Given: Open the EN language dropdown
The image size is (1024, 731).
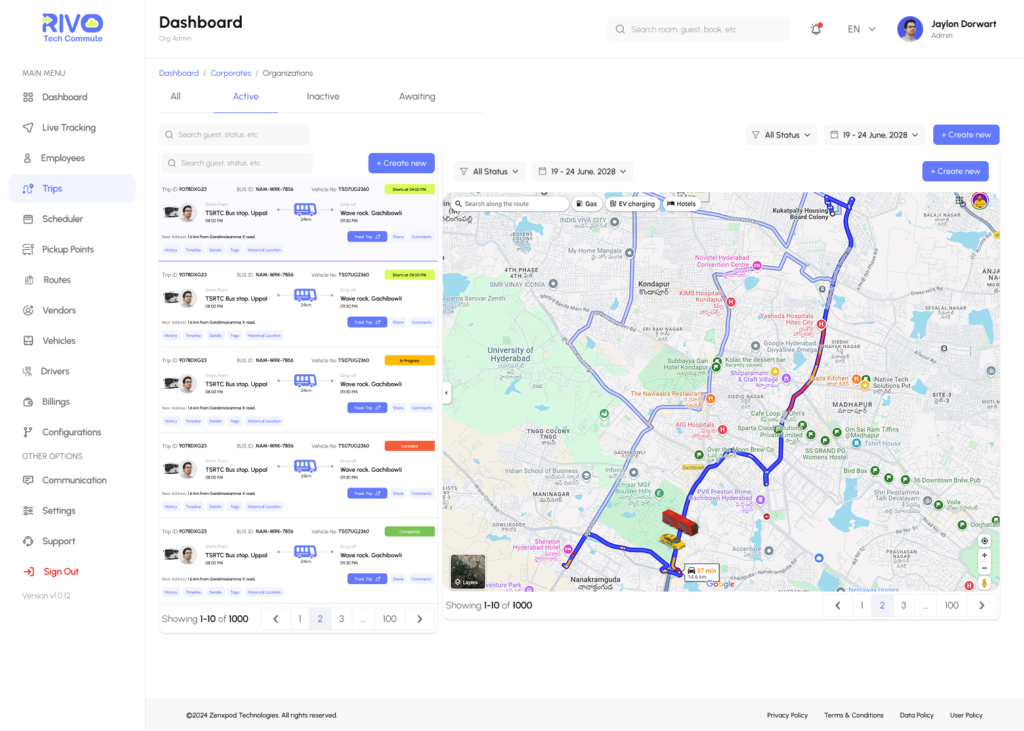Looking at the screenshot, I should [x=861, y=29].
